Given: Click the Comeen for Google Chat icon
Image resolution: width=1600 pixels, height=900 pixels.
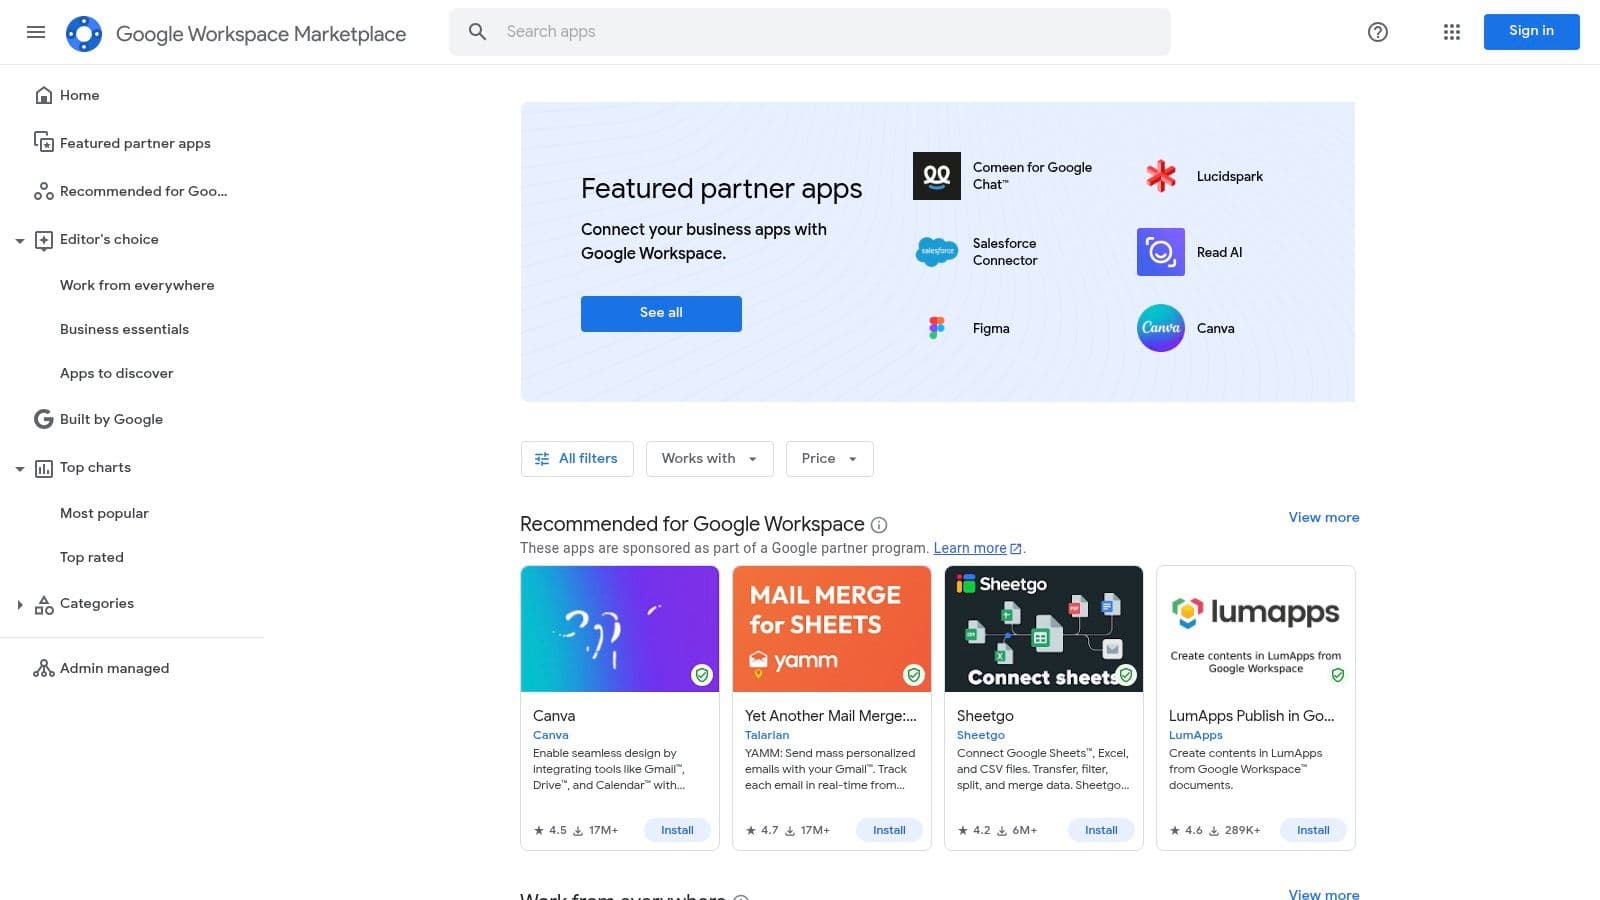Looking at the screenshot, I should 936,175.
